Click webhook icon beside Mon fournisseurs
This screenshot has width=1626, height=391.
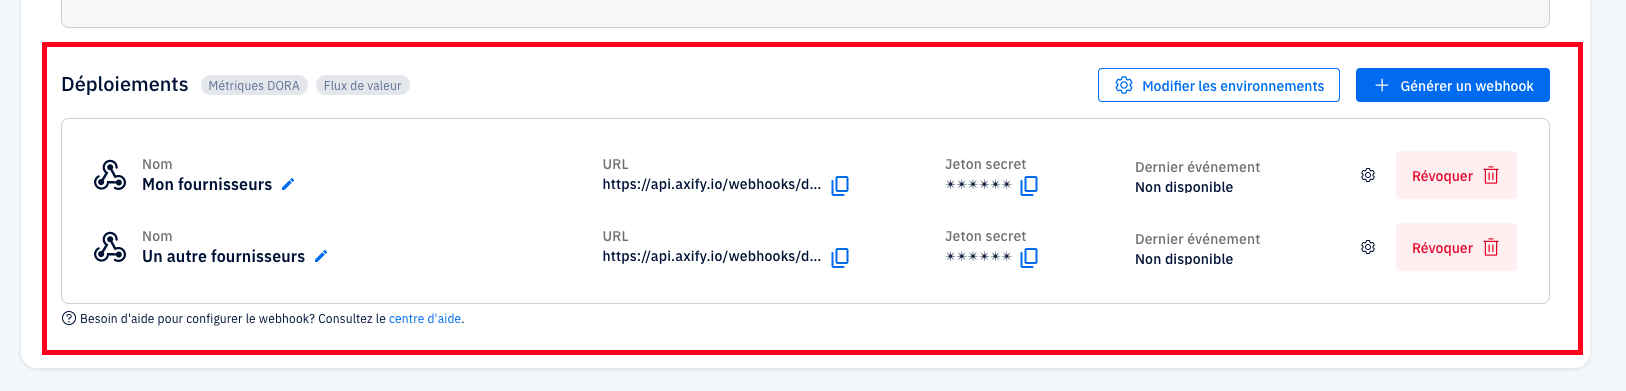(x=110, y=175)
